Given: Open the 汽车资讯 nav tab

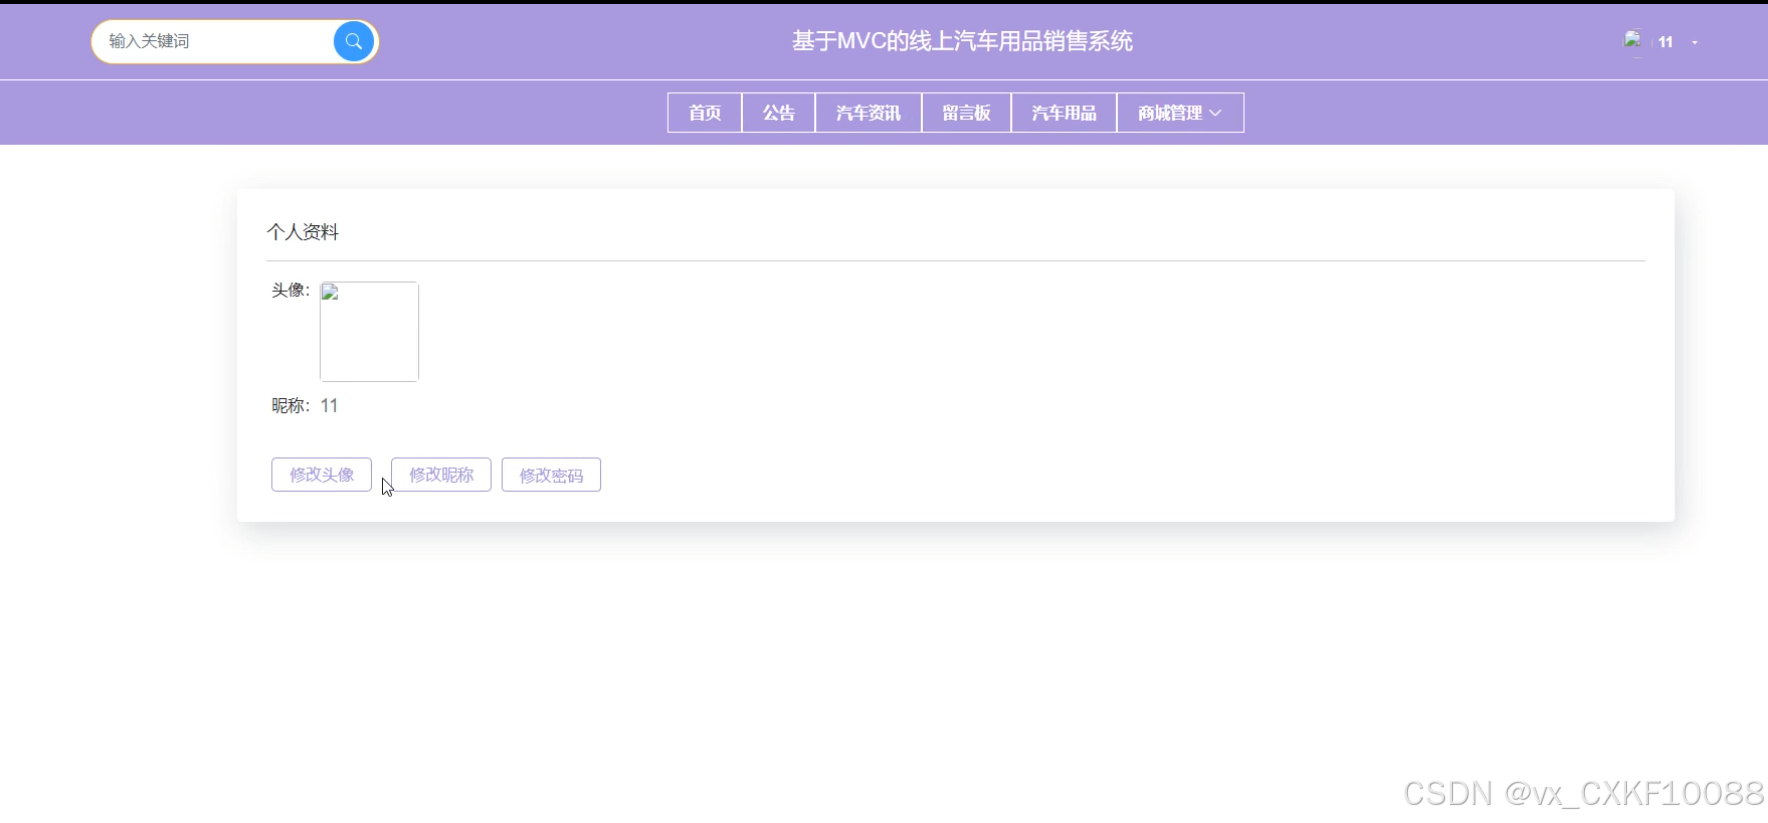Looking at the screenshot, I should click(x=868, y=113).
